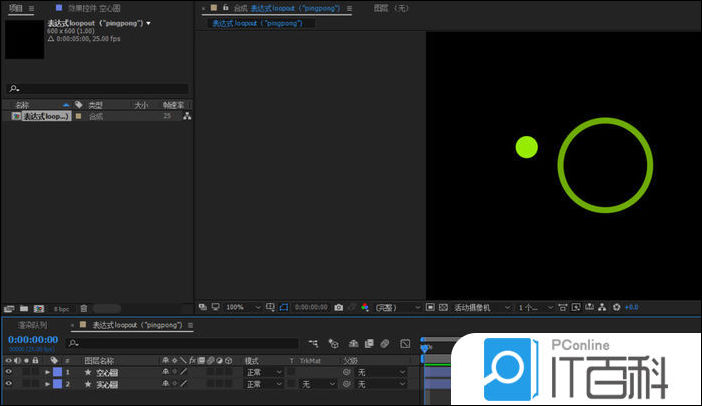Click the blue label swatch of 空心圆 layer
Viewport: 702px width, 406px height.
57,372
